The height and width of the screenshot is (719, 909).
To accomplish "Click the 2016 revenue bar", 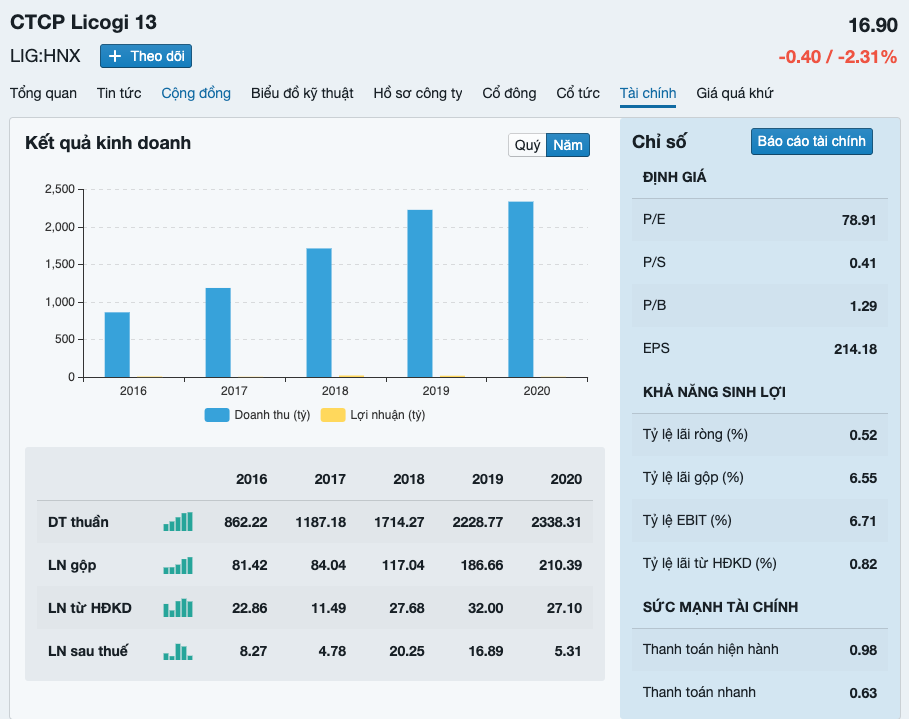I will point(117,344).
